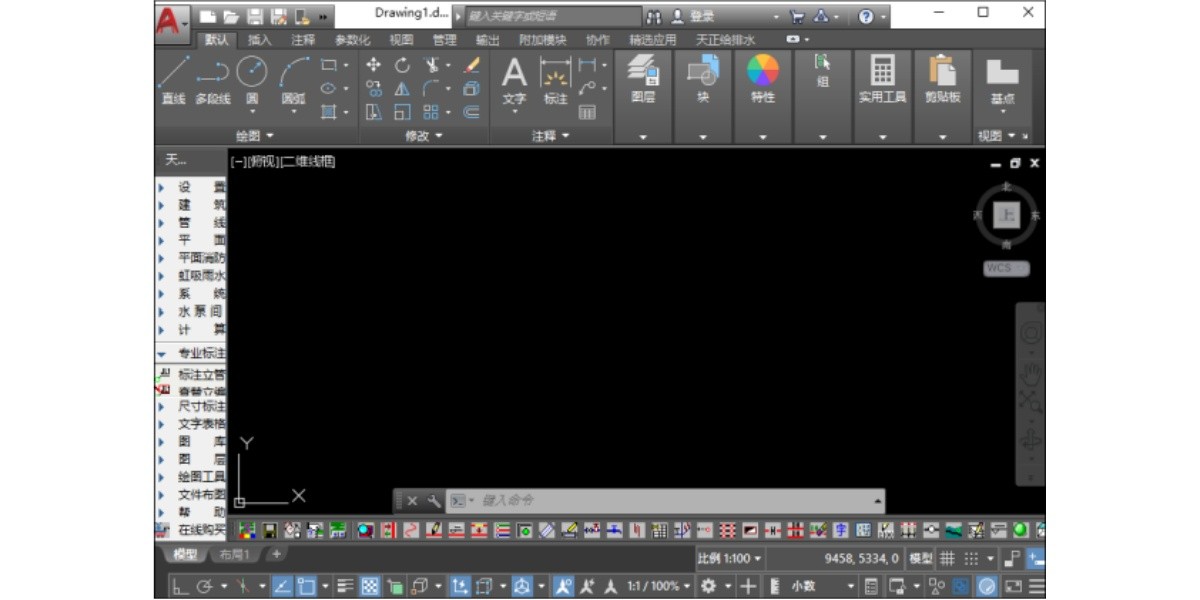The height and width of the screenshot is (600, 1200).
Task: Switch to the 管理 ribbon tab
Action: [444, 40]
